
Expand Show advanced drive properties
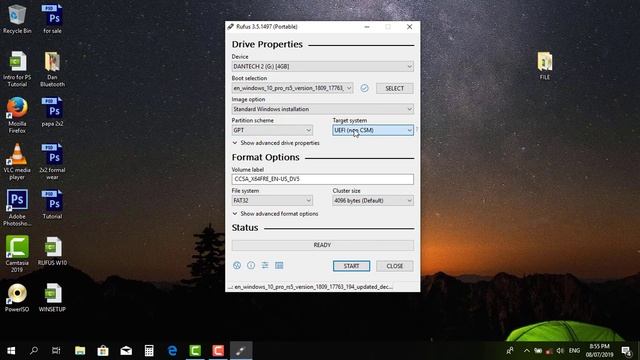click(x=276, y=143)
